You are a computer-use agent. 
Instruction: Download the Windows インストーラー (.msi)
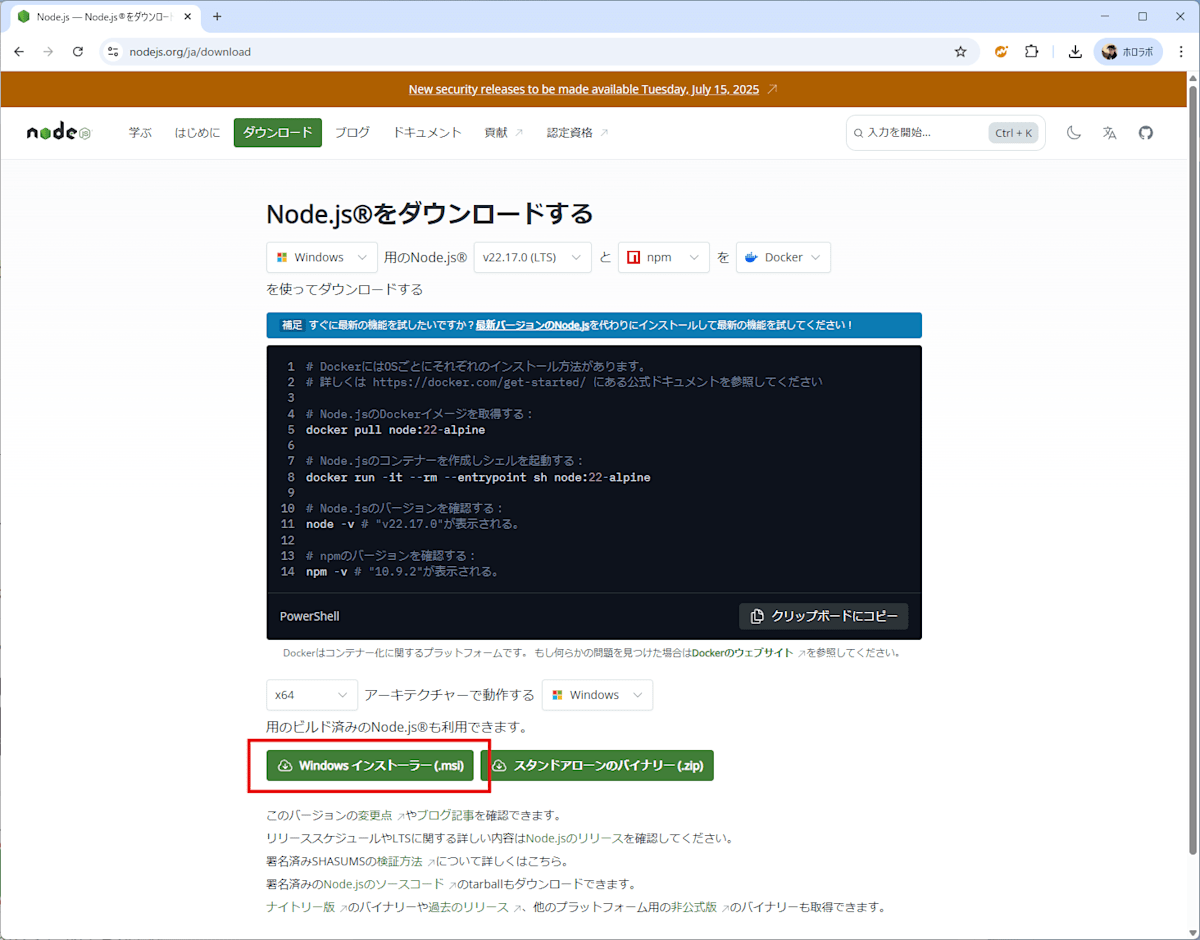370,766
